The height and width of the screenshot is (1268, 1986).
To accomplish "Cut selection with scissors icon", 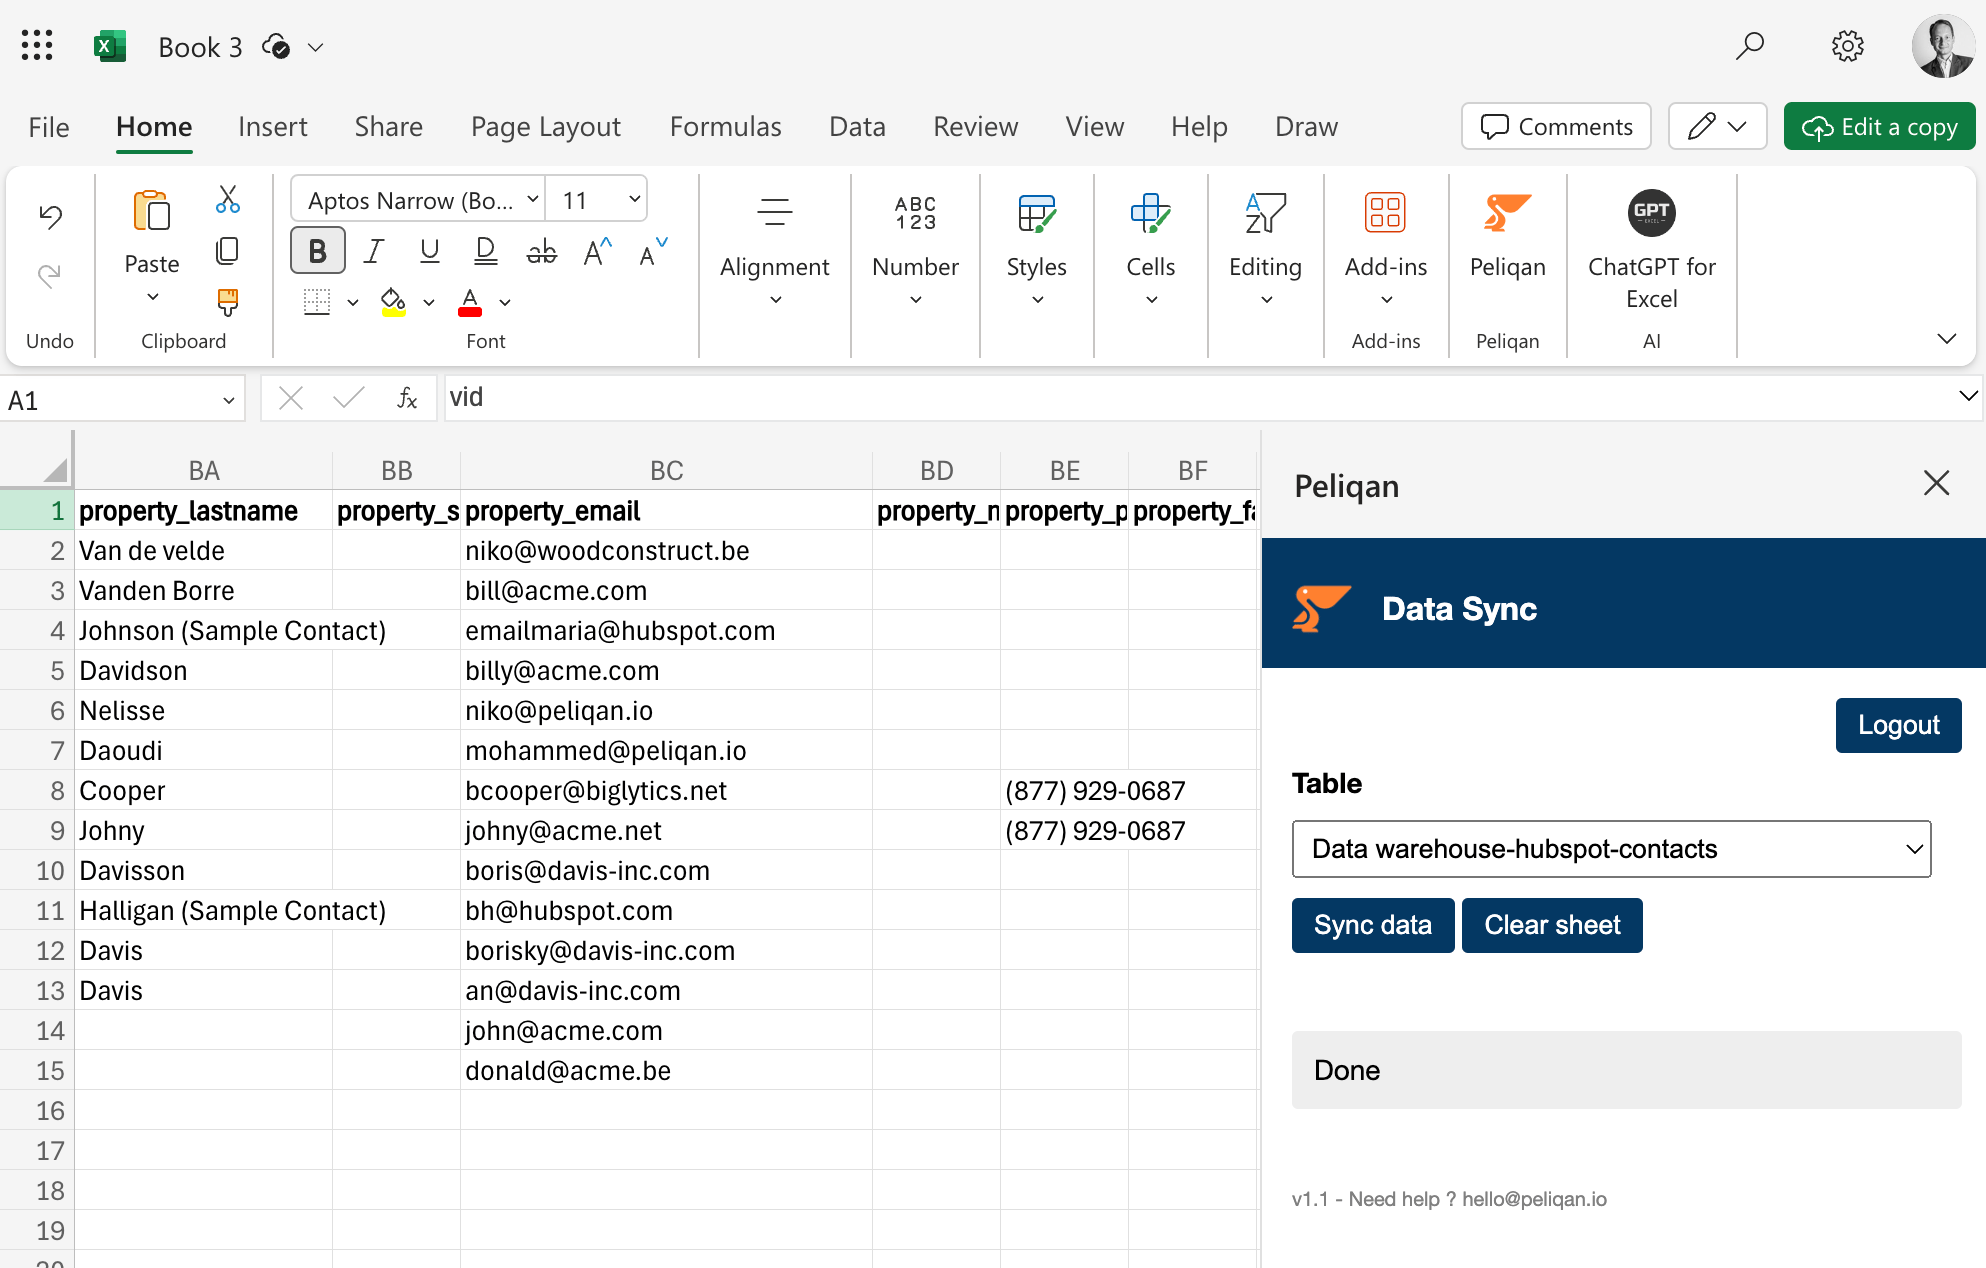I will click(228, 199).
